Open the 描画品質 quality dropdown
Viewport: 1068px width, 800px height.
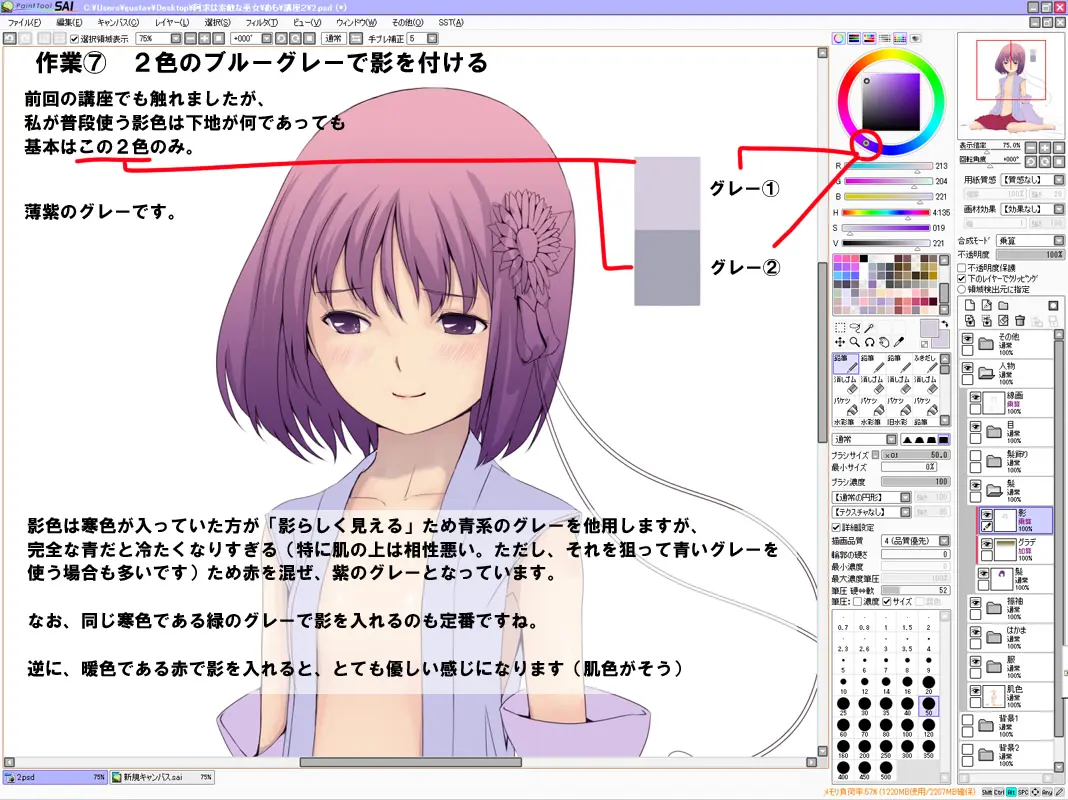(x=916, y=541)
